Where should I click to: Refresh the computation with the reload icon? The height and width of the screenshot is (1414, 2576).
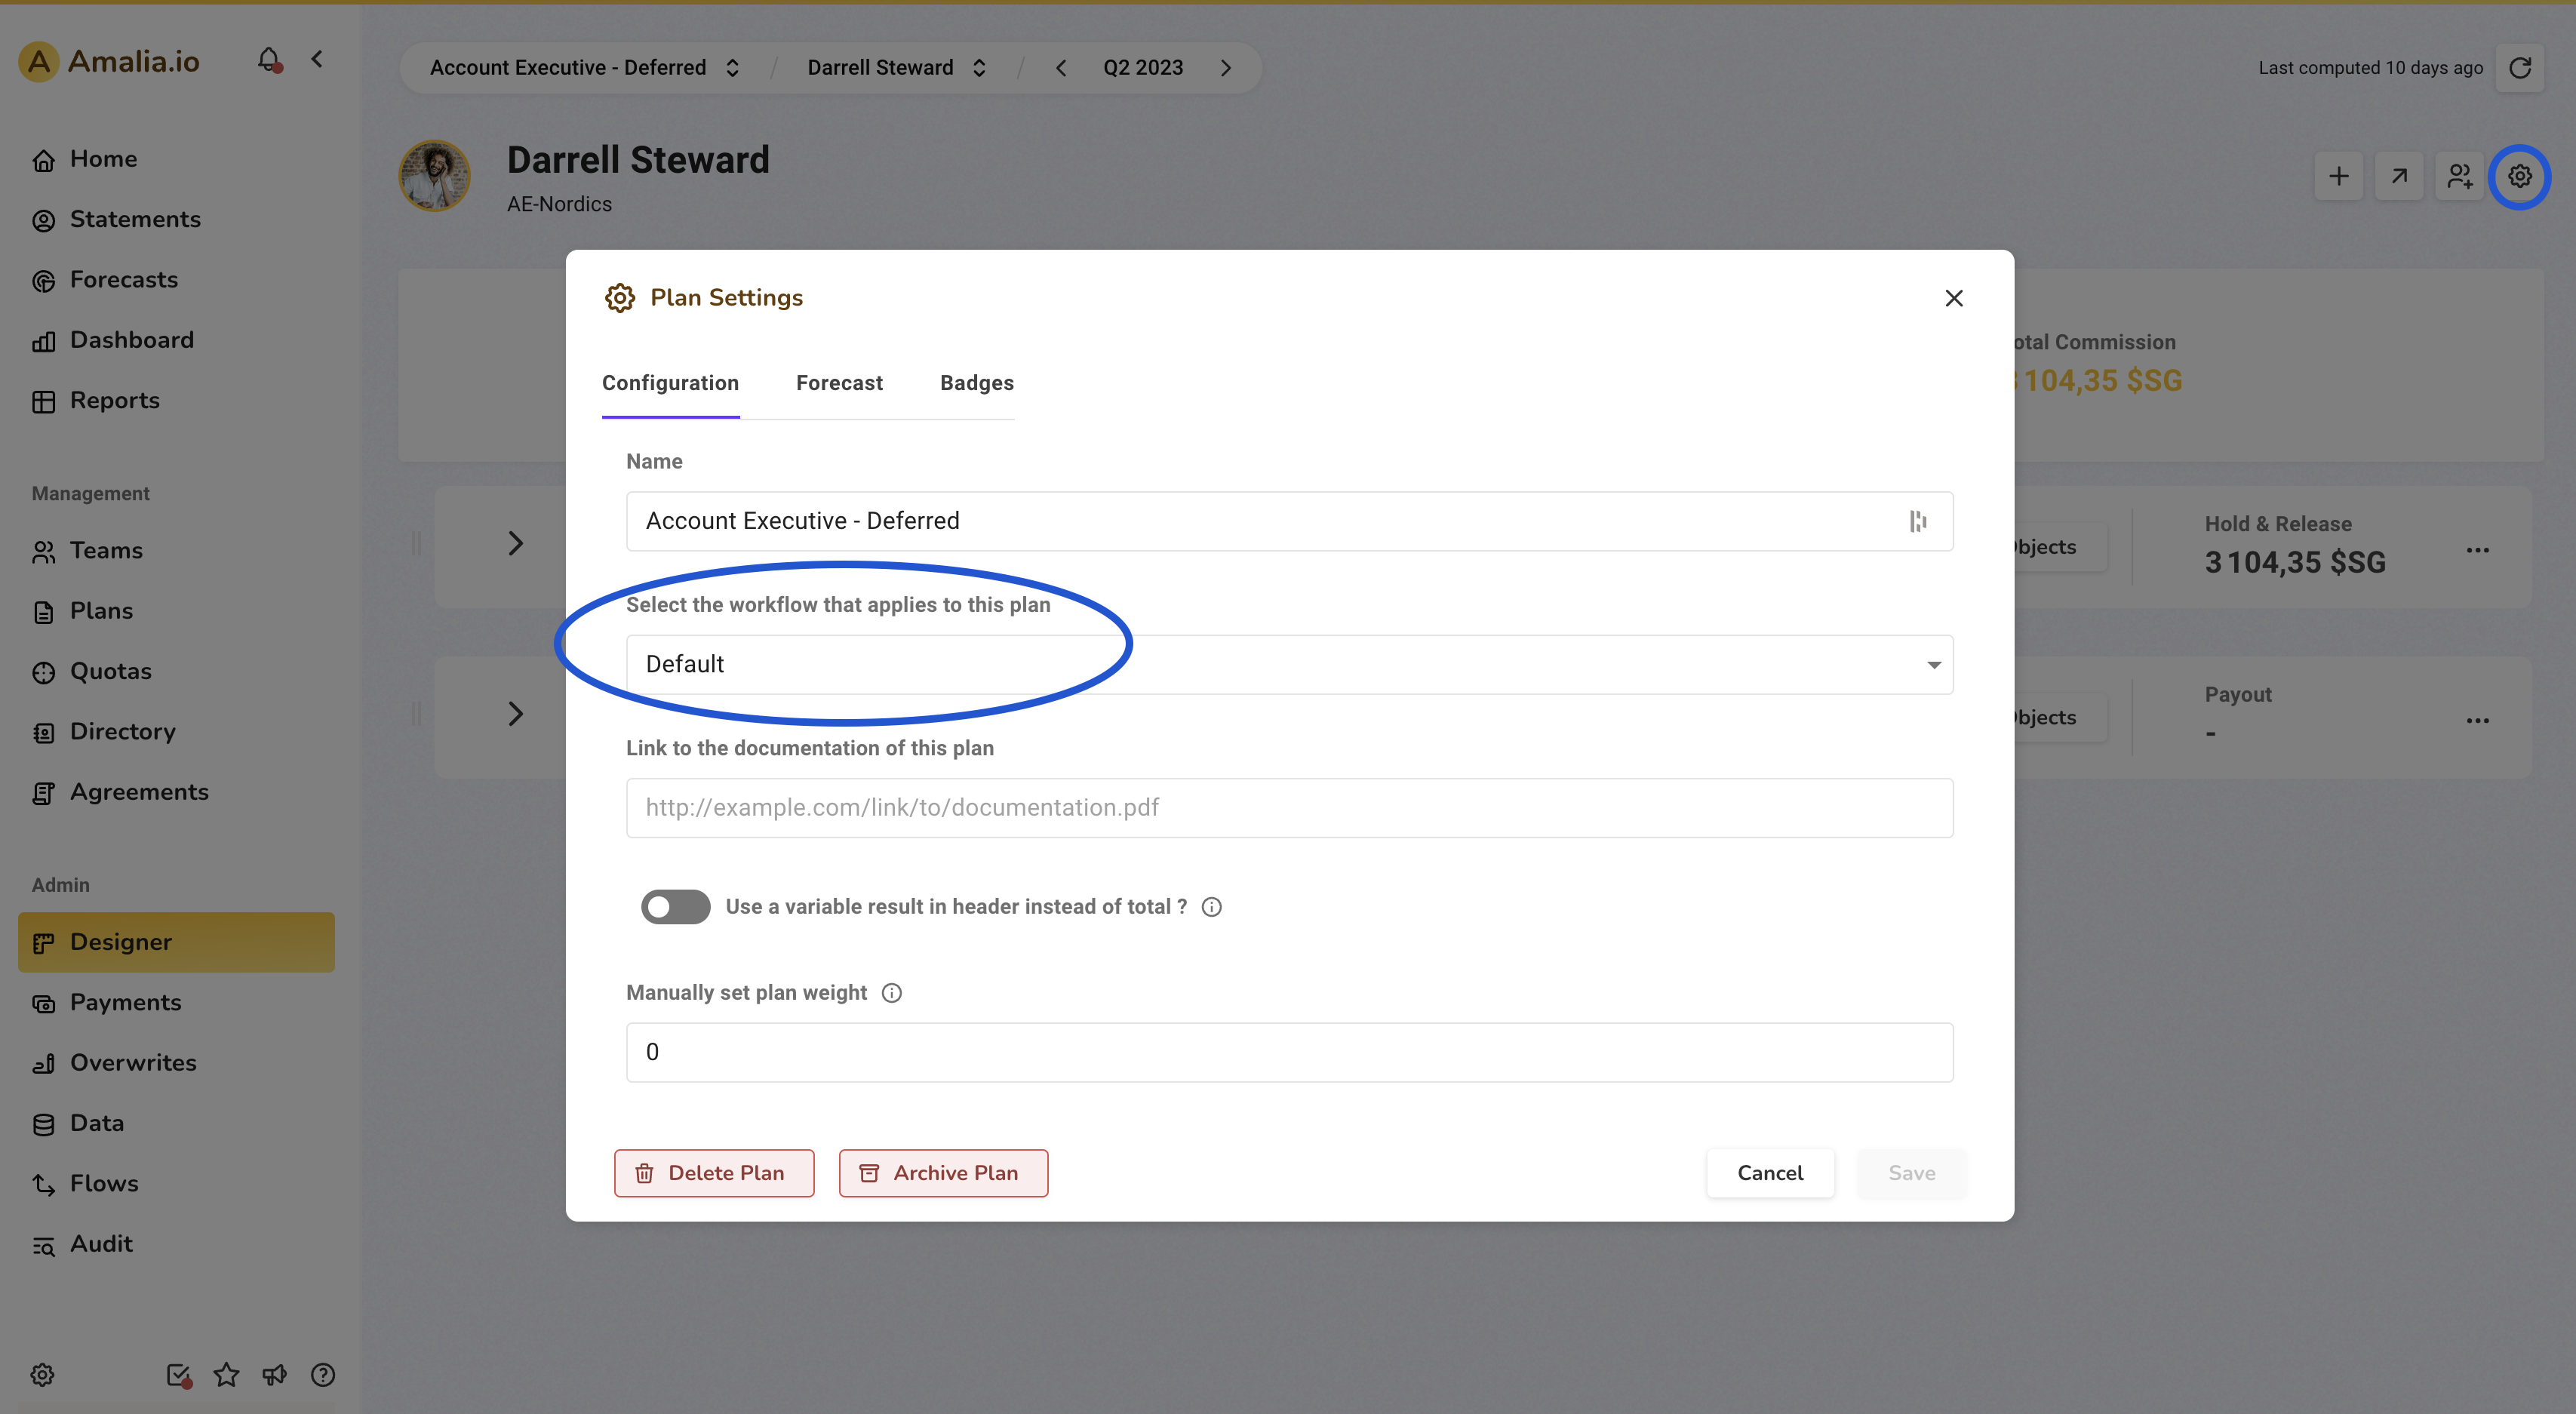point(2519,68)
